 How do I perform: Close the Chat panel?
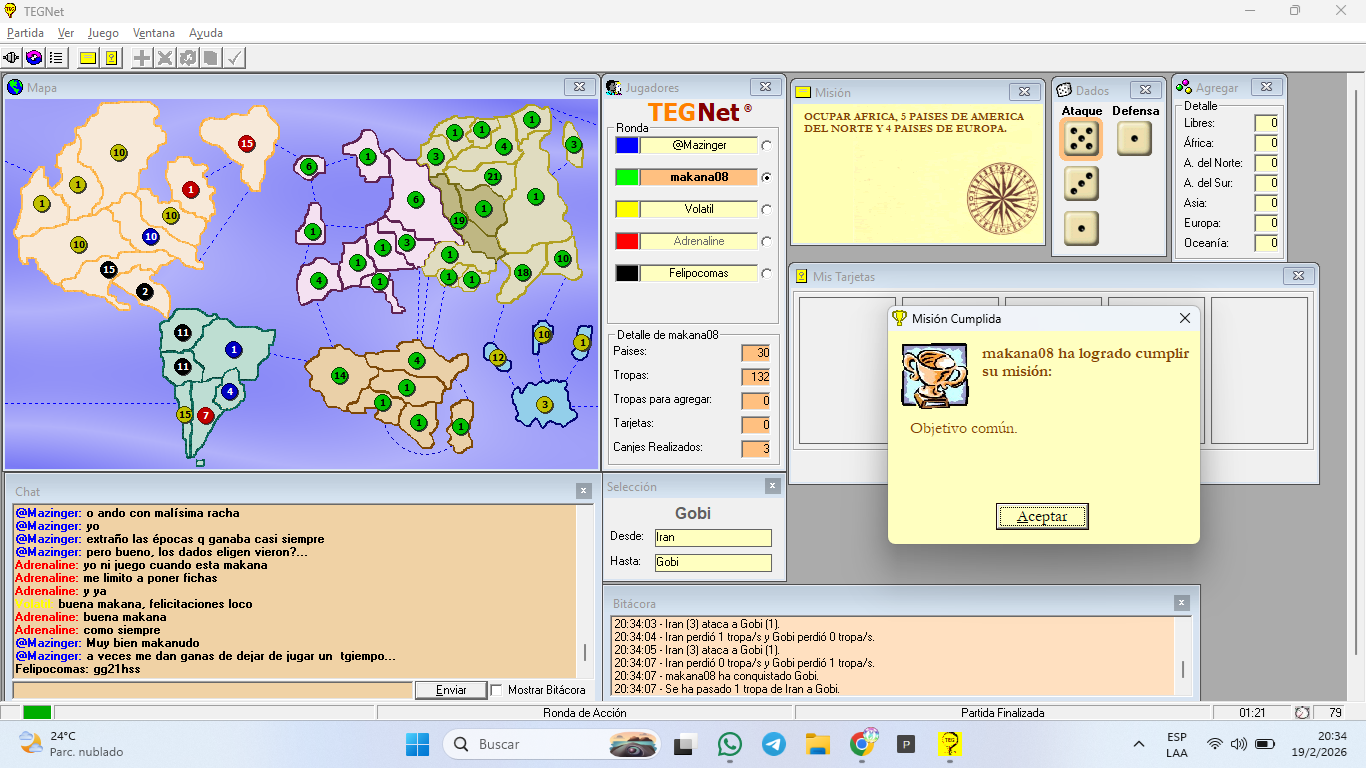click(583, 491)
